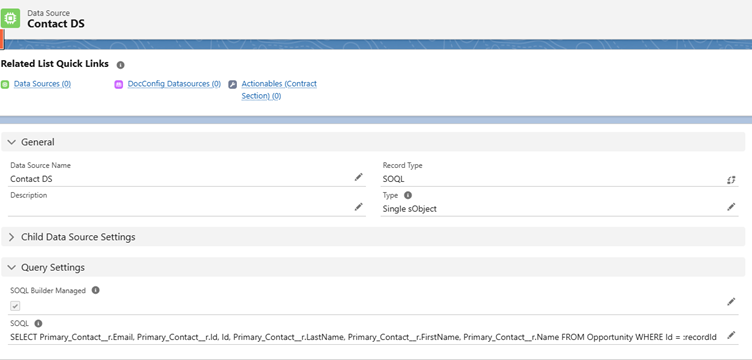Click the Related List Quick Links heading
This screenshot has height=360, width=752.
click(55, 64)
